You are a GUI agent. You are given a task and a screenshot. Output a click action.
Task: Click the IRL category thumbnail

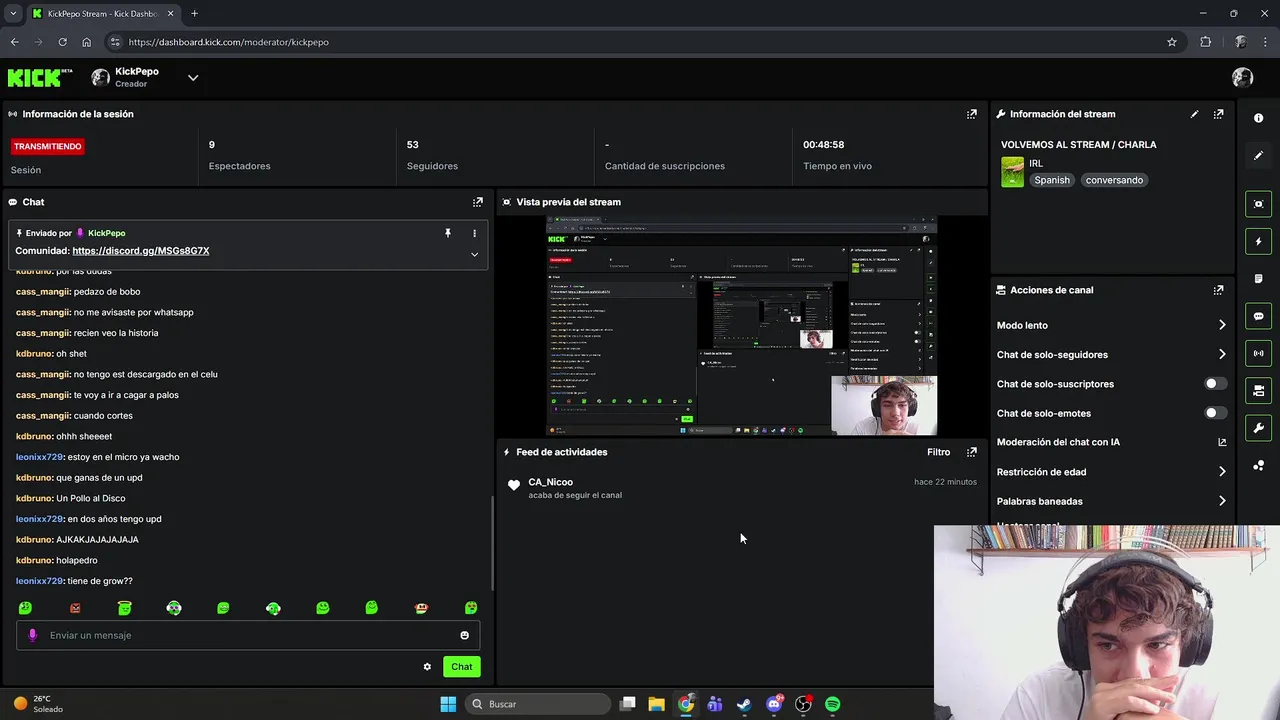(x=1012, y=172)
